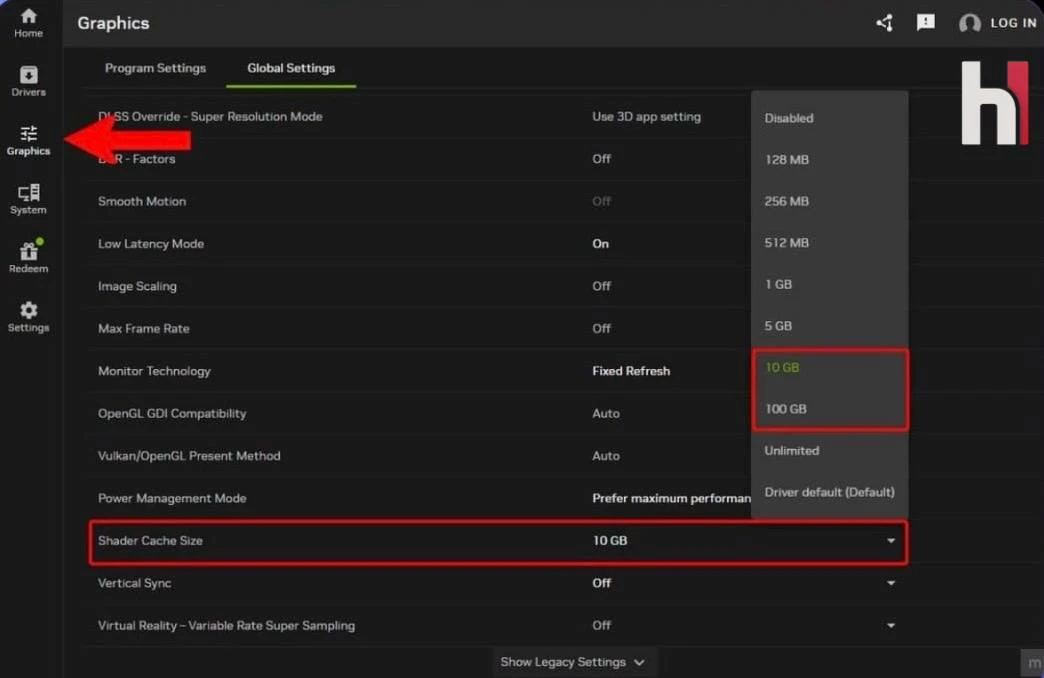Select Disabled in the dropdown list
The image size is (1044, 678).
tap(789, 118)
